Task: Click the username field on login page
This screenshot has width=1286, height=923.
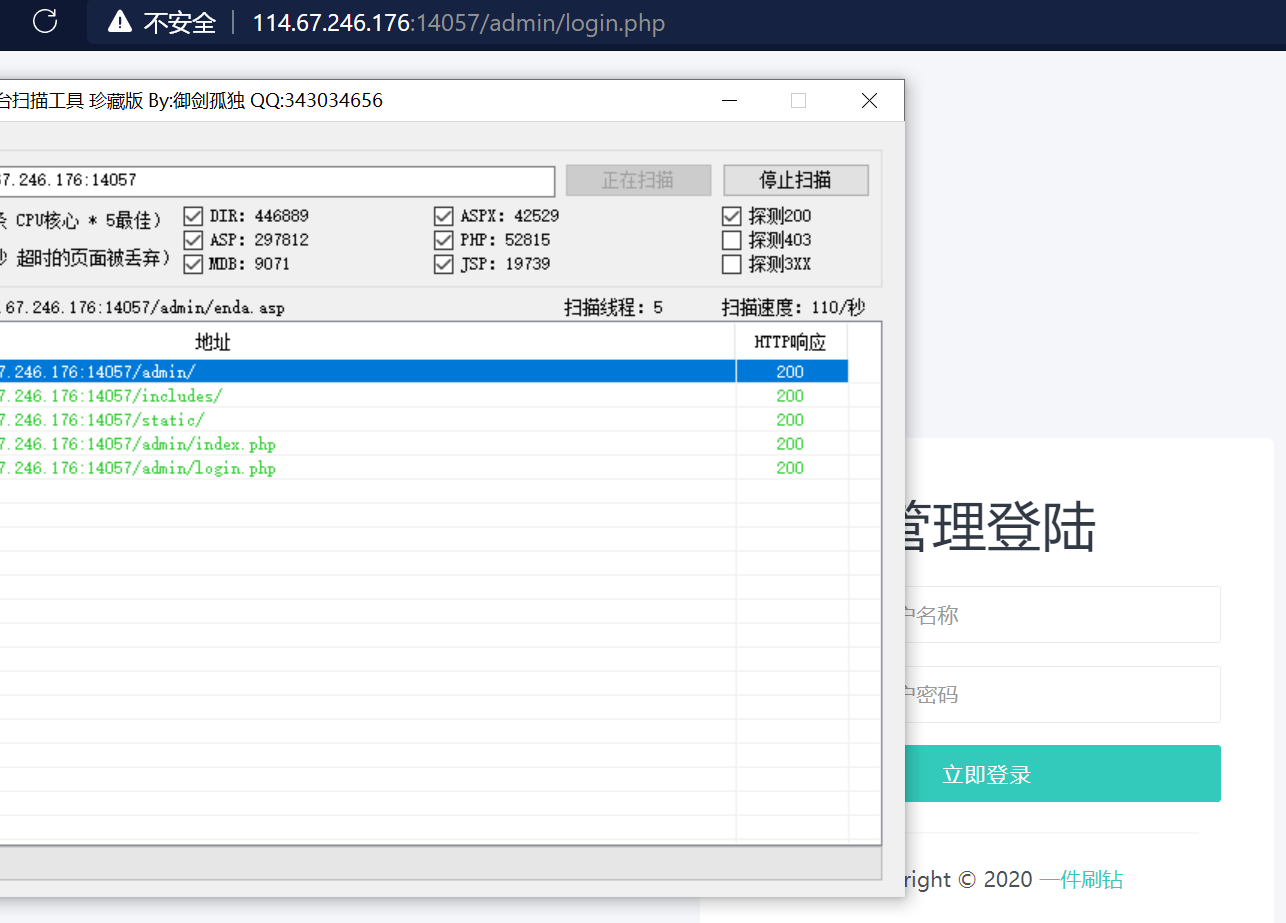Action: 1062,614
